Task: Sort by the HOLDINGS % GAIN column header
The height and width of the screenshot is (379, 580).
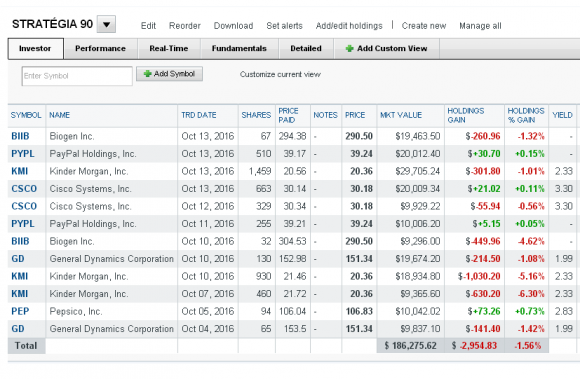Action: coord(526,115)
